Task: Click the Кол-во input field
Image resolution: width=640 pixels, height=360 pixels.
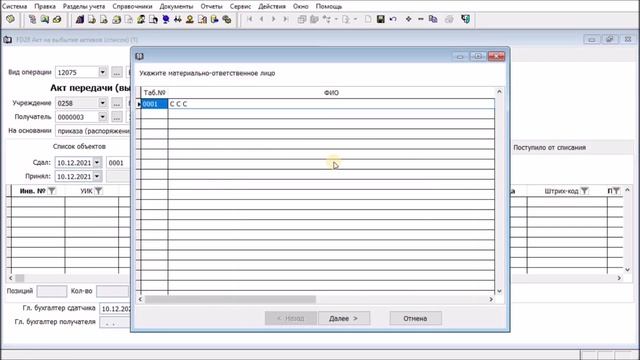Action: click(112, 291)
